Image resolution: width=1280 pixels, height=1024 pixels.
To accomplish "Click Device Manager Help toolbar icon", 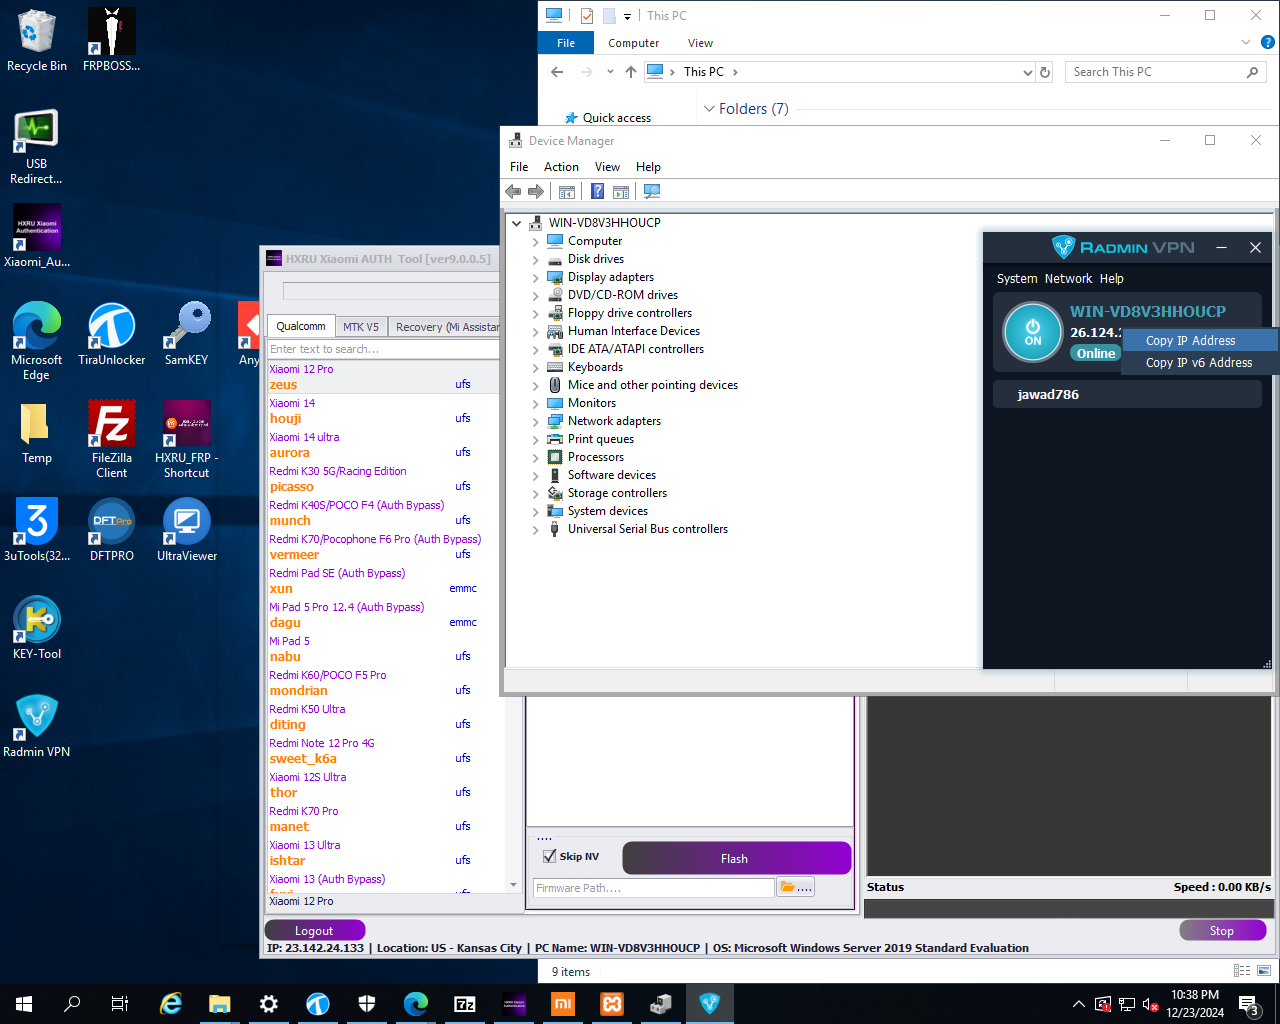I will click(x=597, y=191).
